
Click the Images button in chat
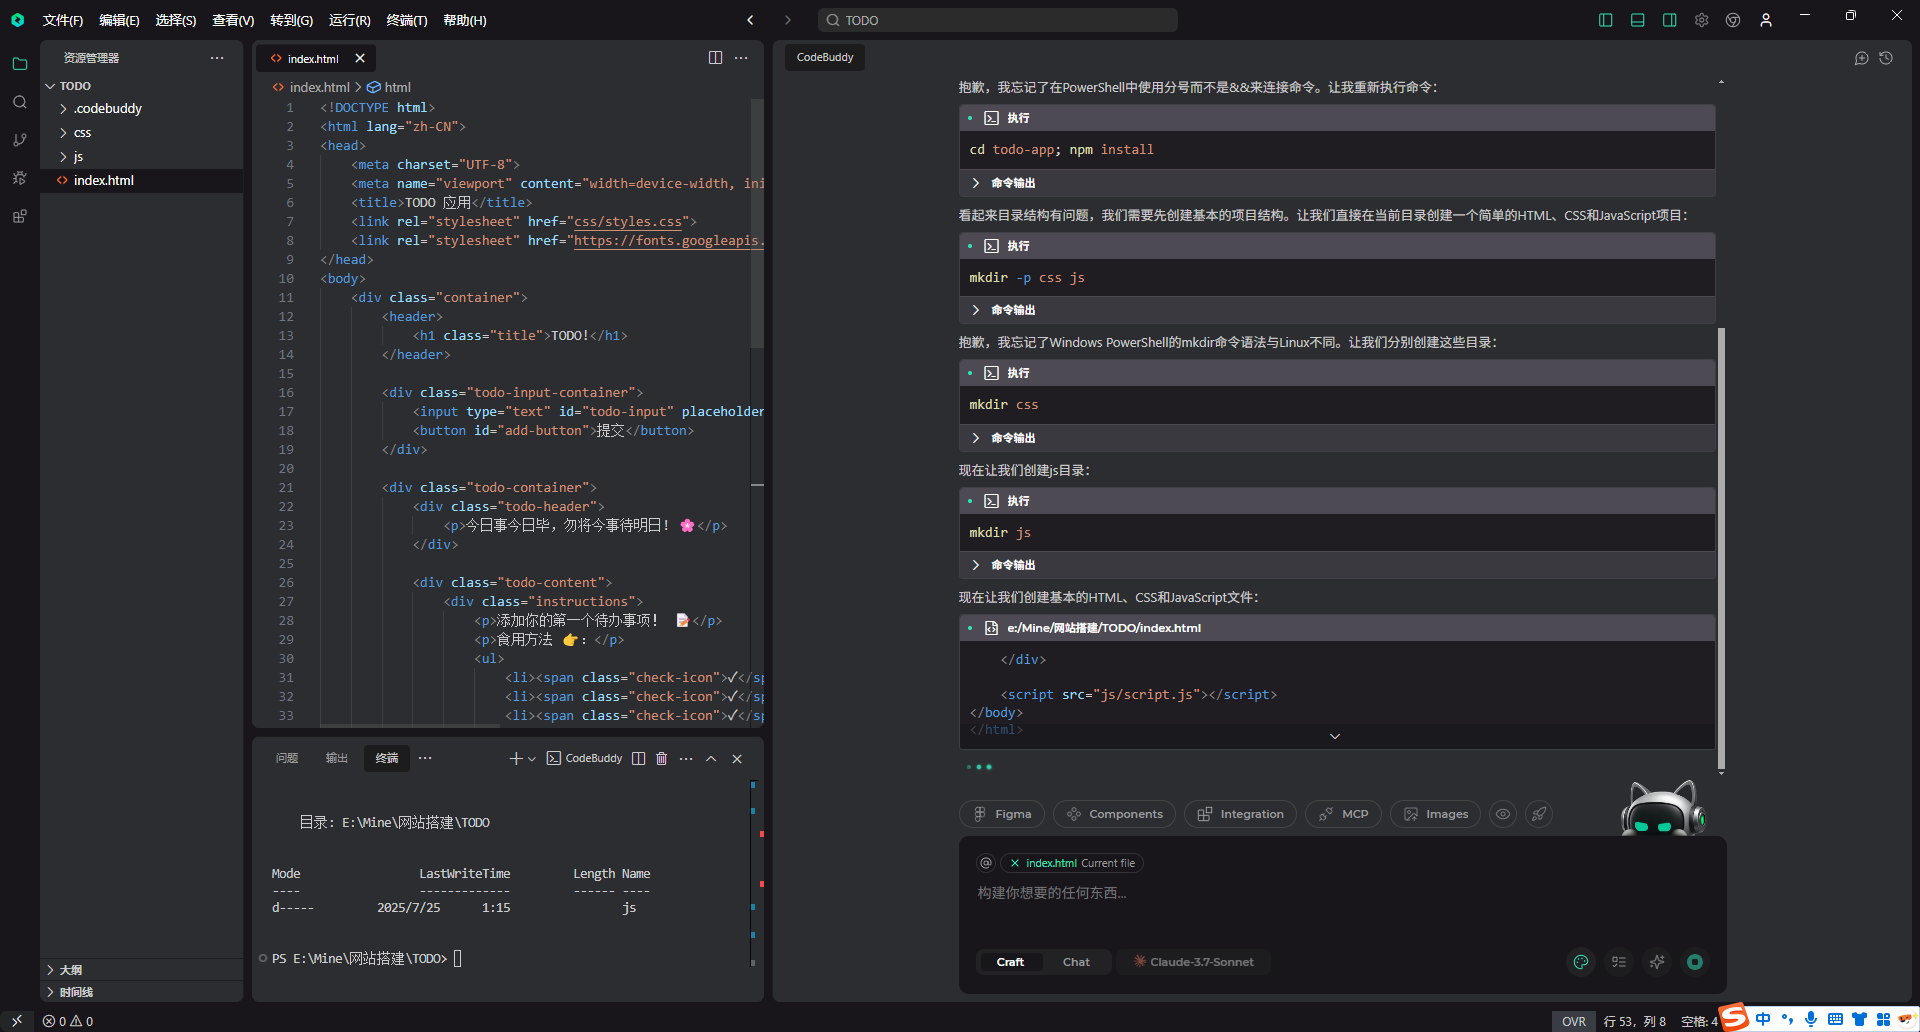(1435, 814)
